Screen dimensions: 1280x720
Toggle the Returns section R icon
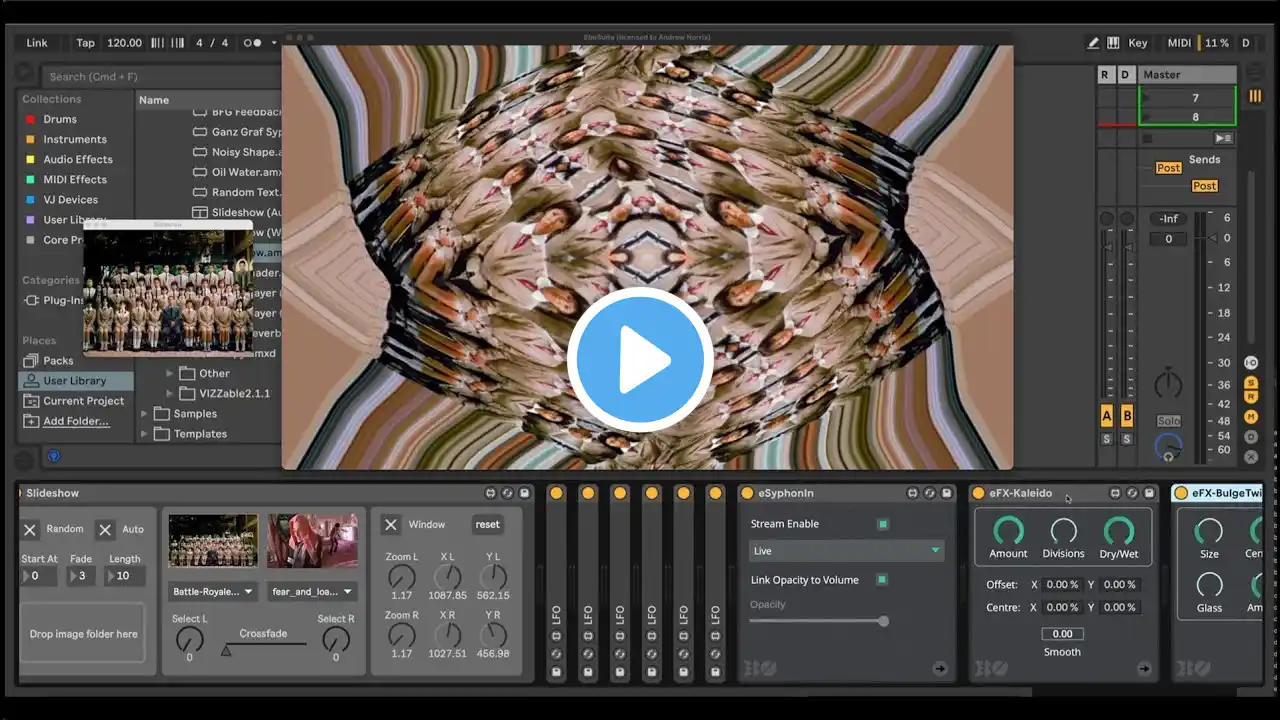(x=1250, y=397)
